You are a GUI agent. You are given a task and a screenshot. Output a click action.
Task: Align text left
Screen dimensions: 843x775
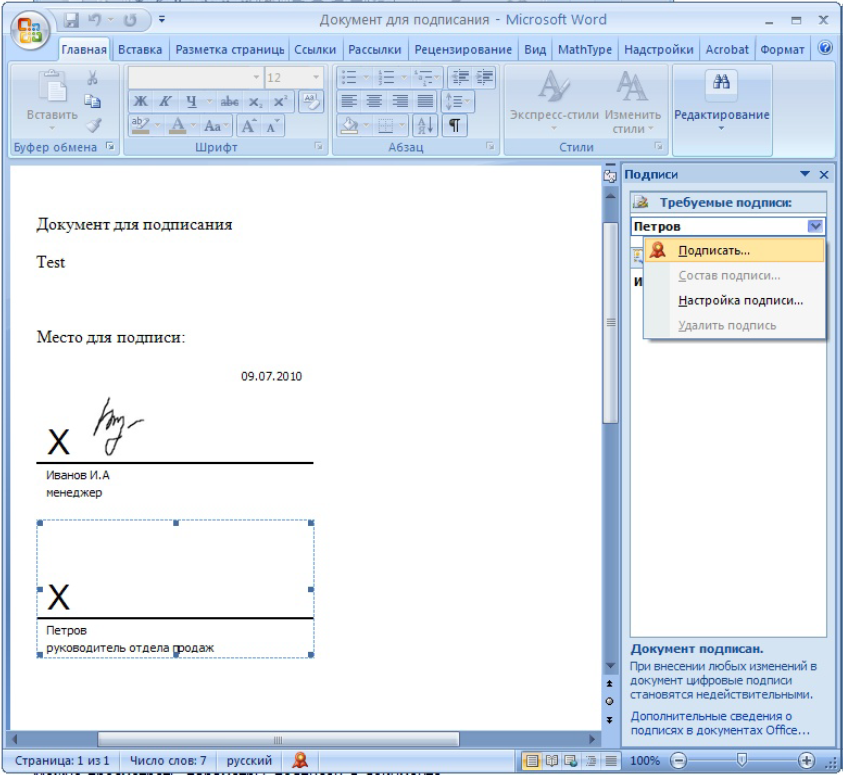[349, 101]
